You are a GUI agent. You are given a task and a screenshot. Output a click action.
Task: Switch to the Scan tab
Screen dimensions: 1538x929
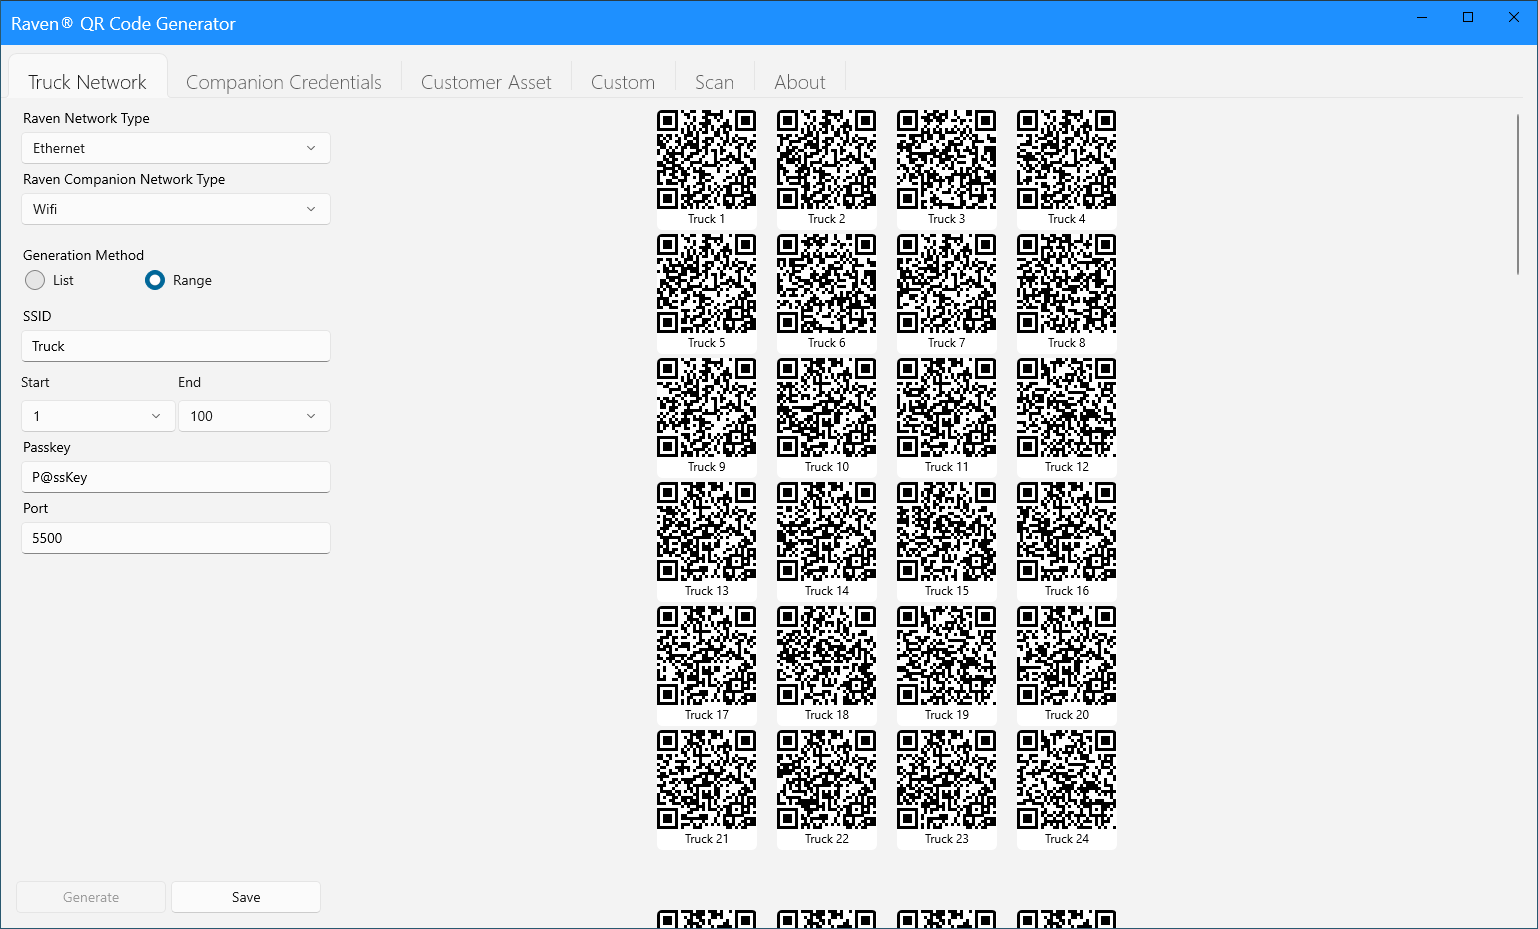coord(715,82)
